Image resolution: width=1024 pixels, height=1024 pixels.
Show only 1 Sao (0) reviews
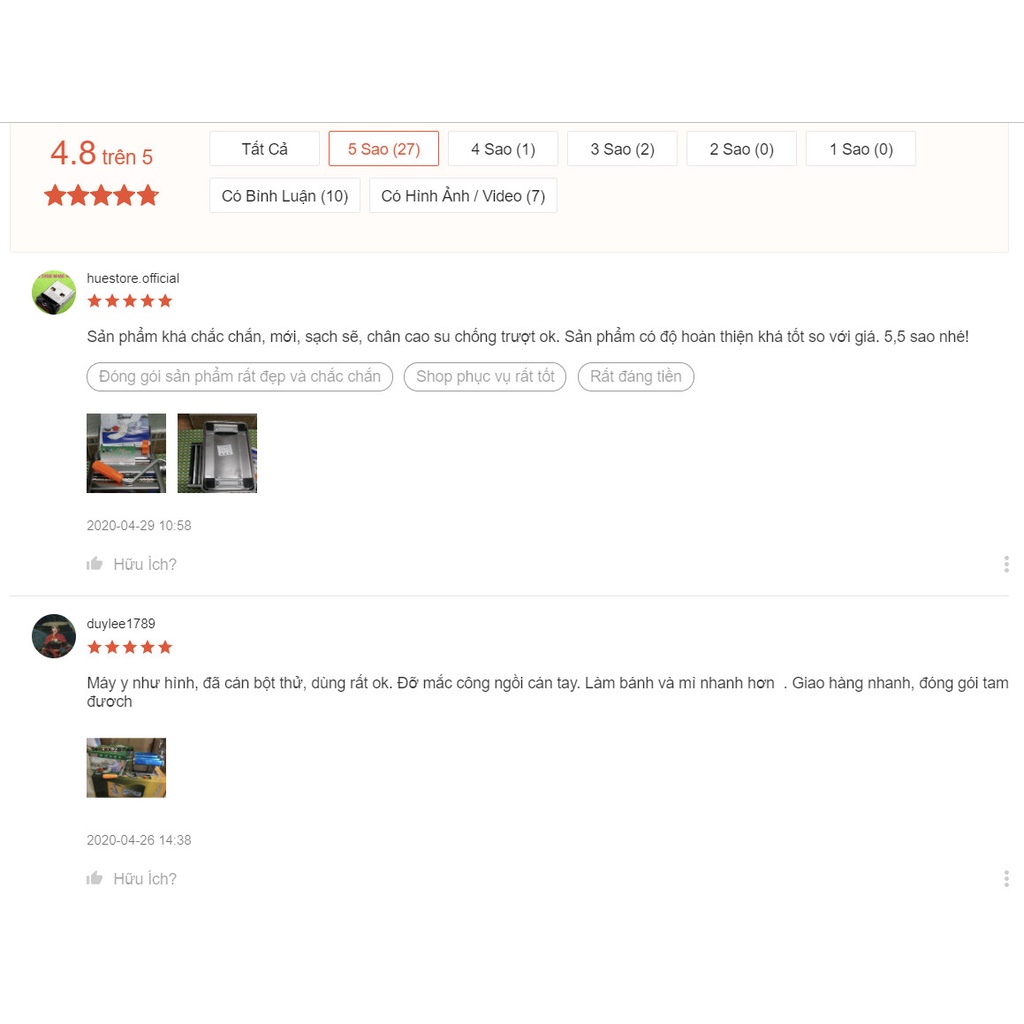pyautogui.click(x=861, y=149)
